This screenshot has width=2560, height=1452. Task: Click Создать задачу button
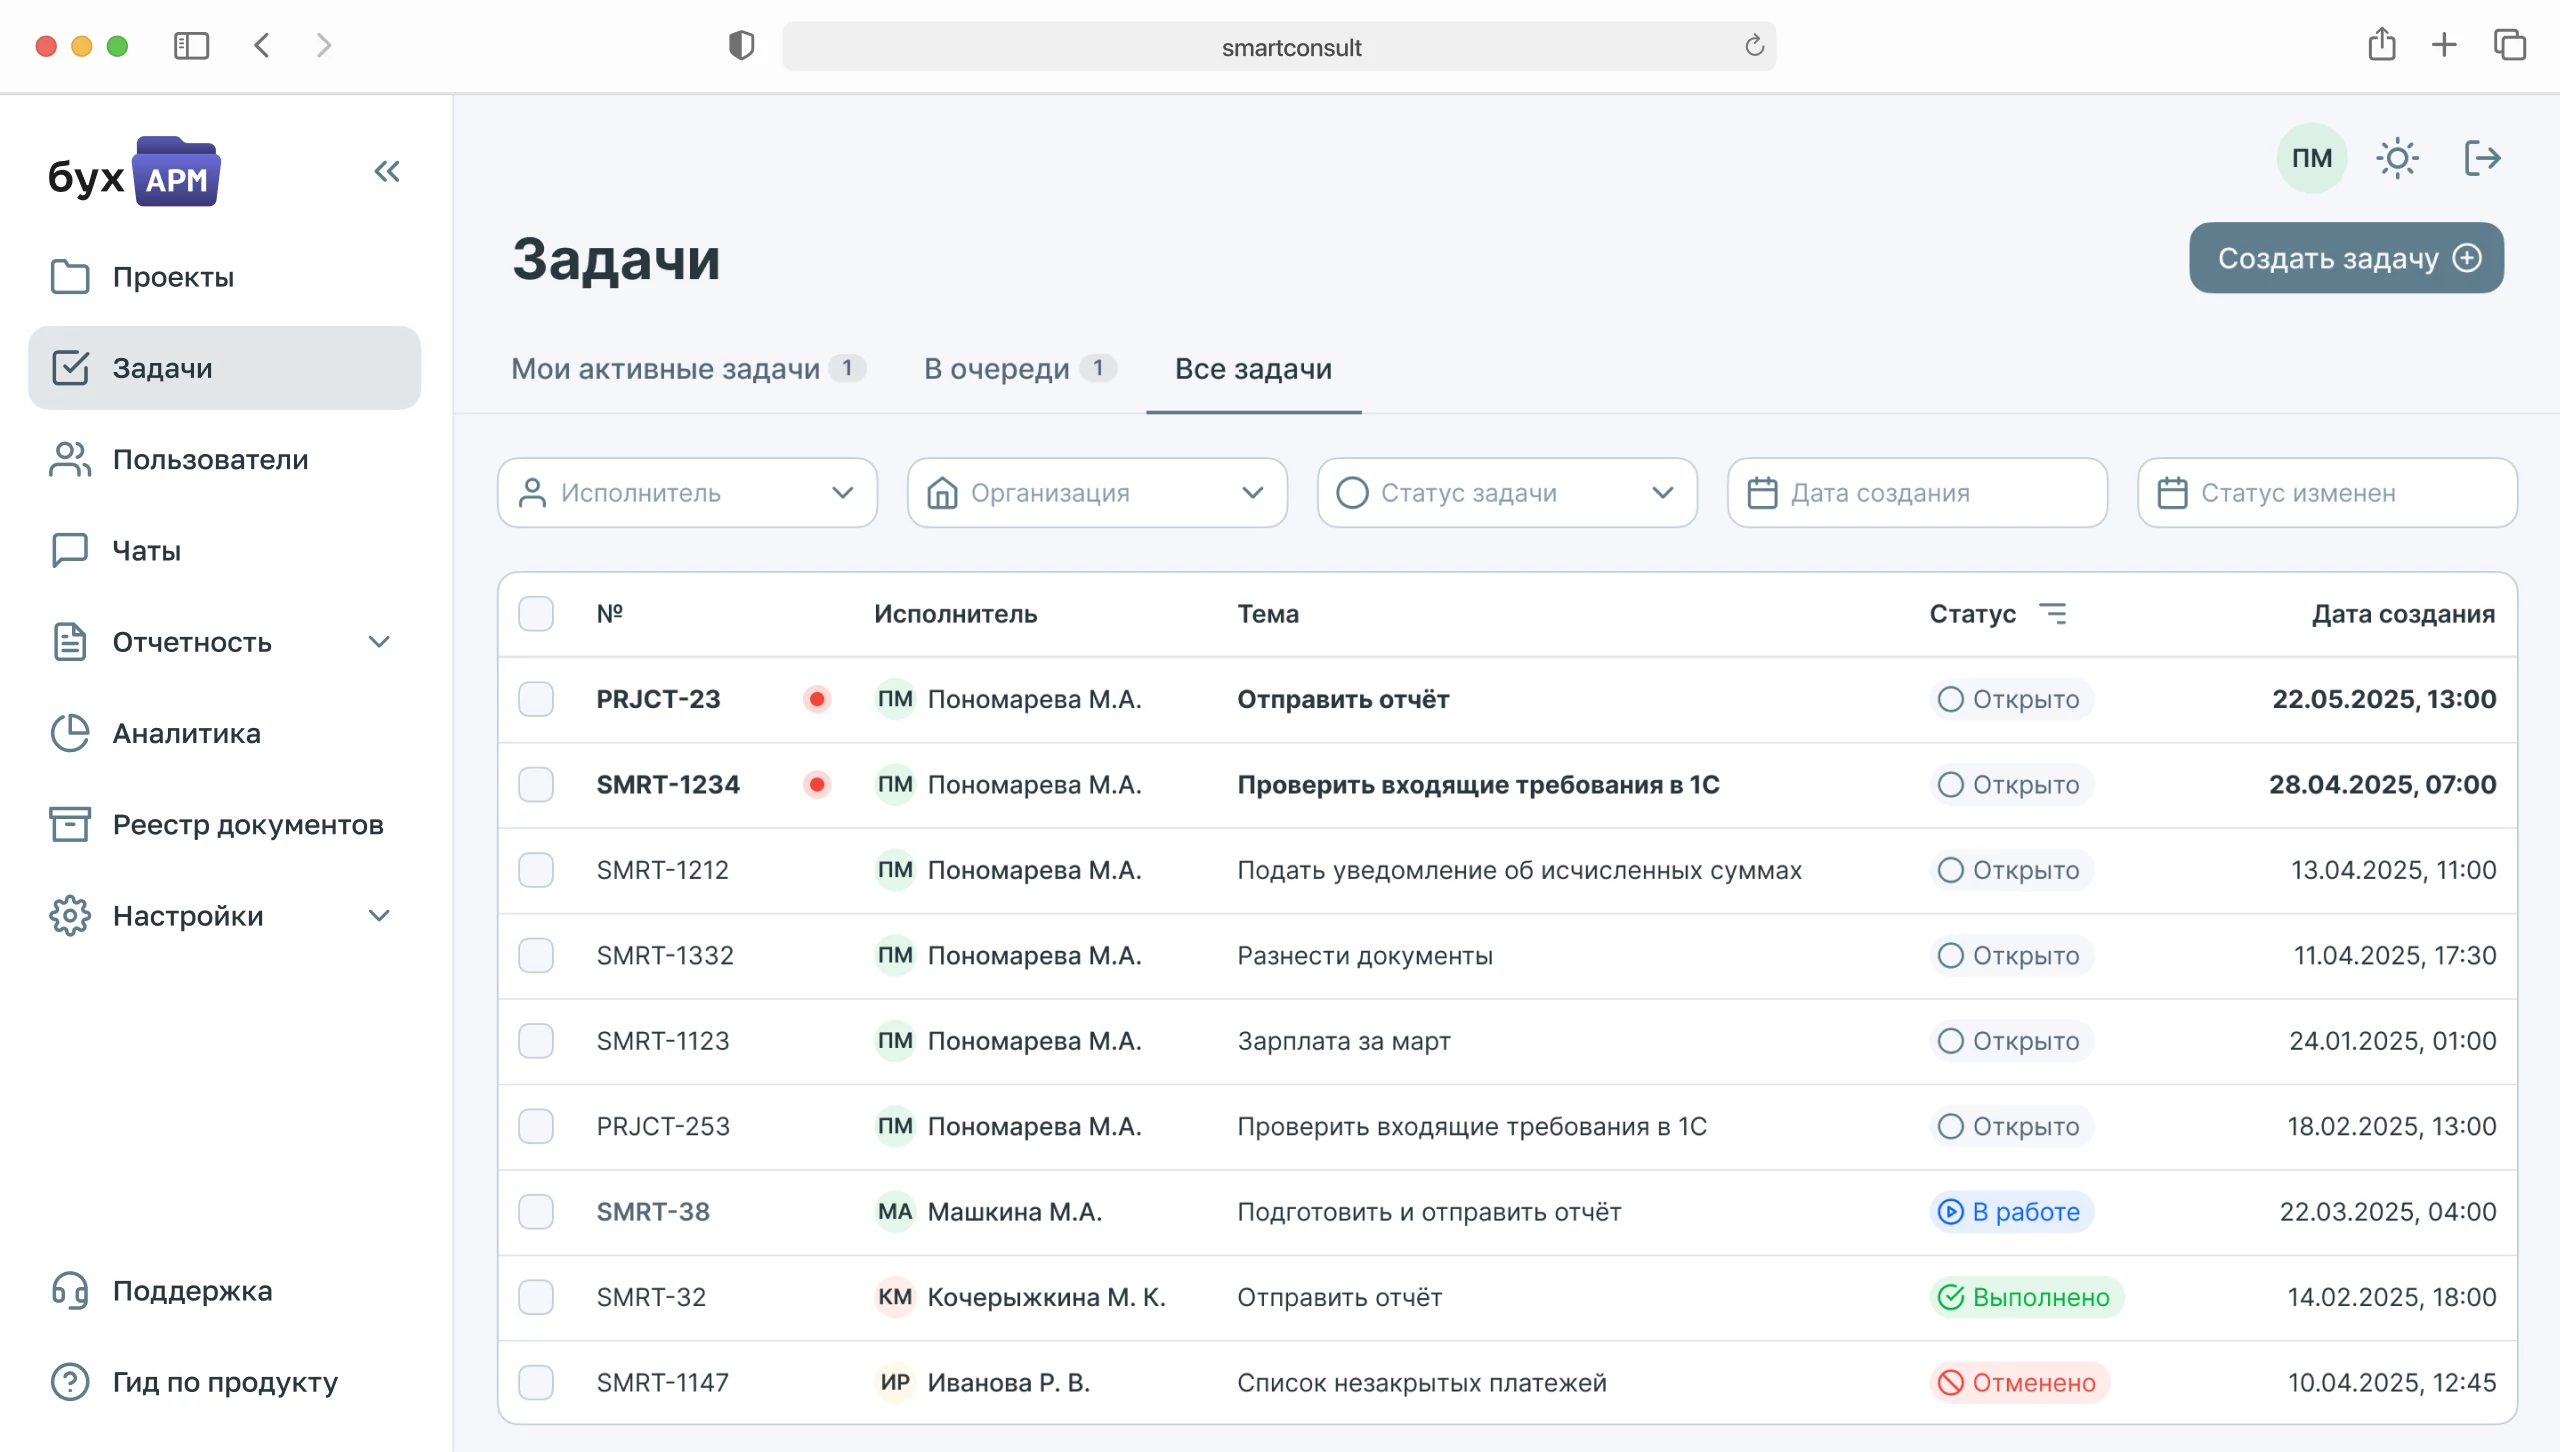pos(2346,258)
